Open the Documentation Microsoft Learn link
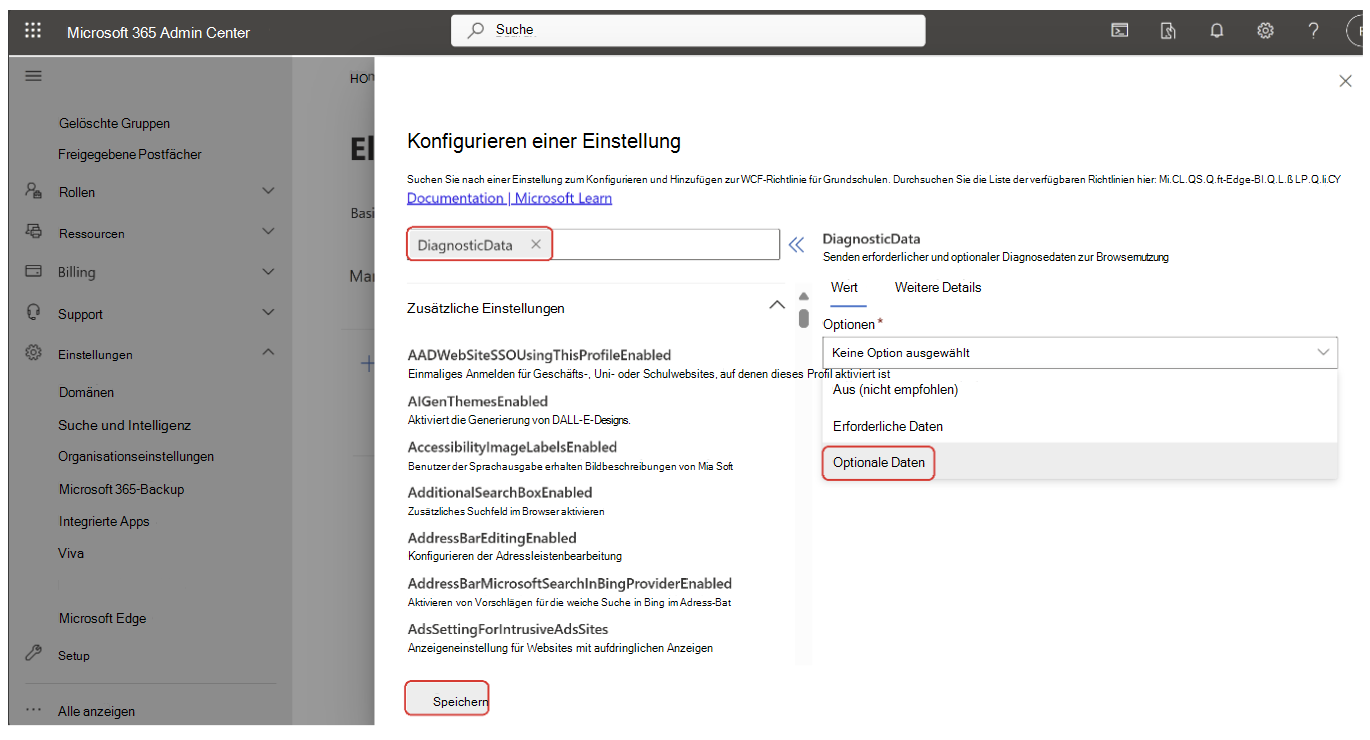The height and width of the screenshot is (740, 1370). coord(509,197)
